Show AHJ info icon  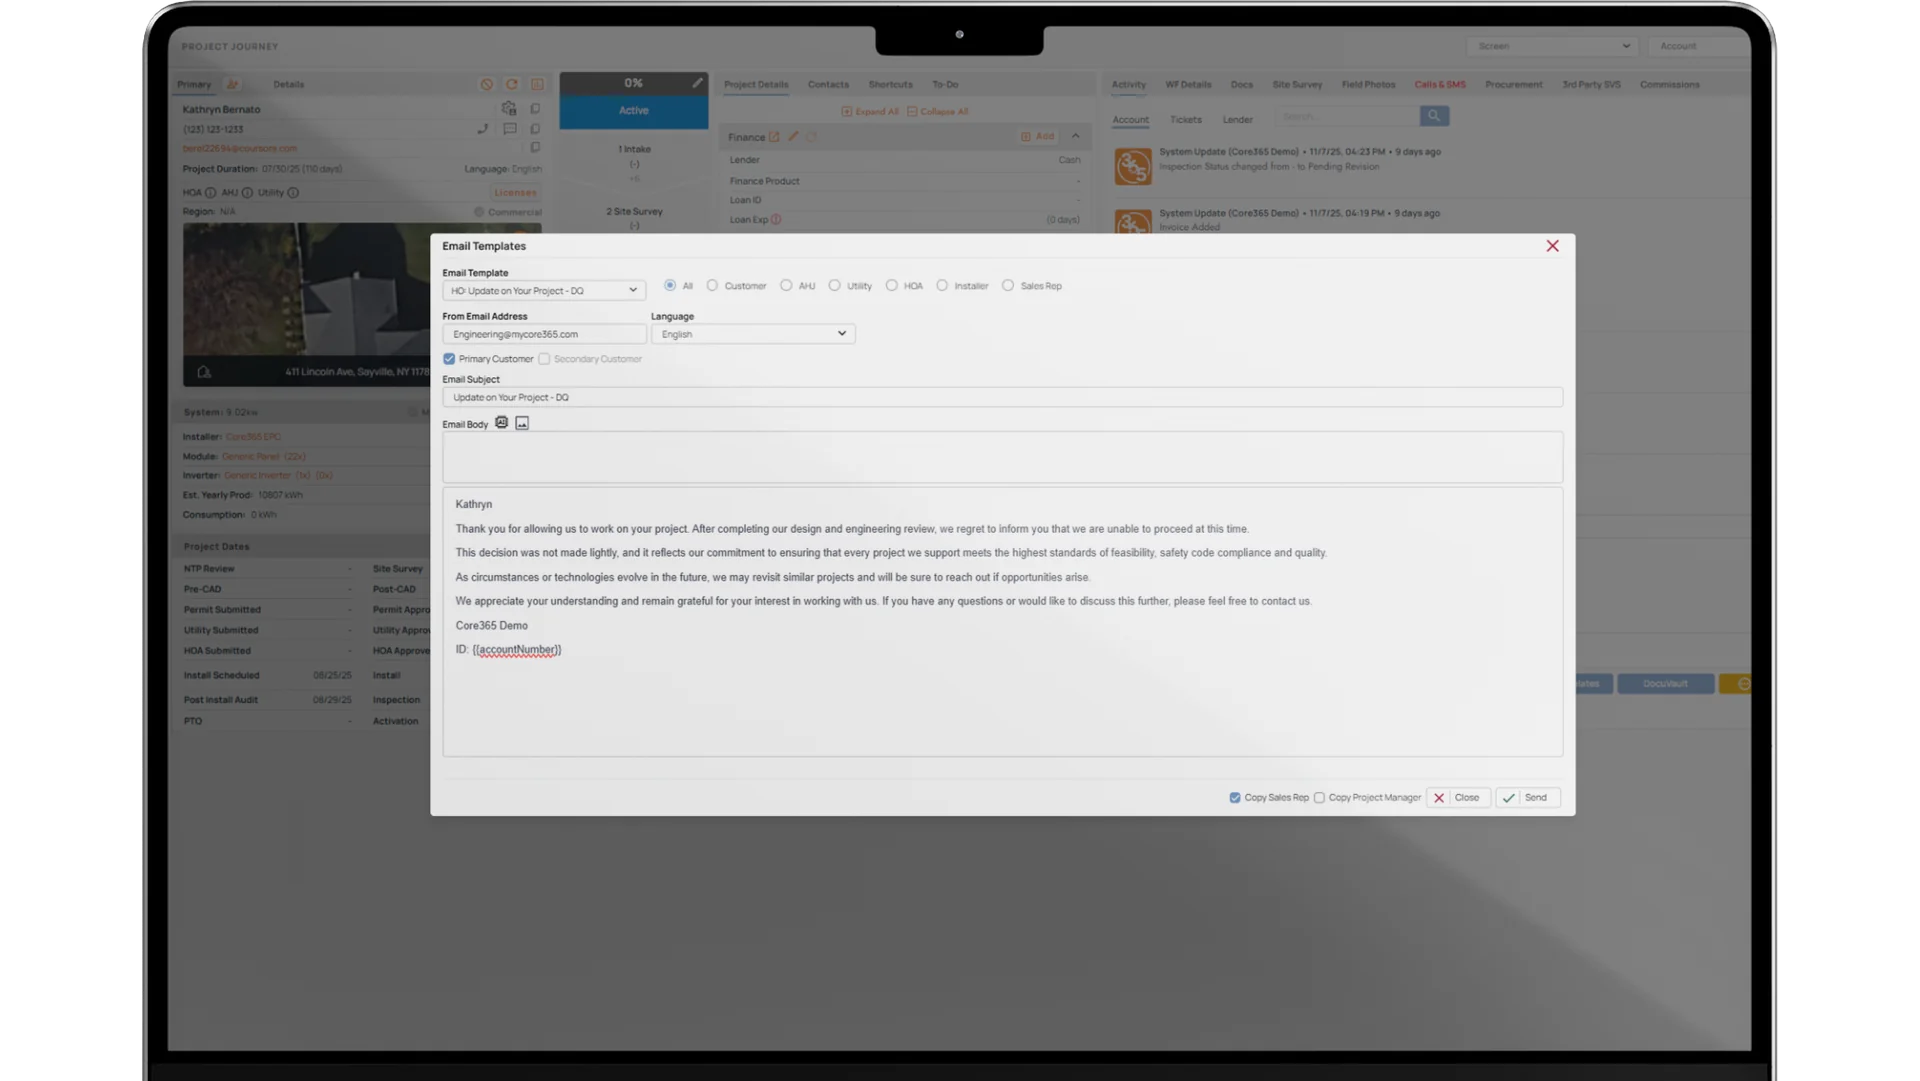[x=247, y=193]
